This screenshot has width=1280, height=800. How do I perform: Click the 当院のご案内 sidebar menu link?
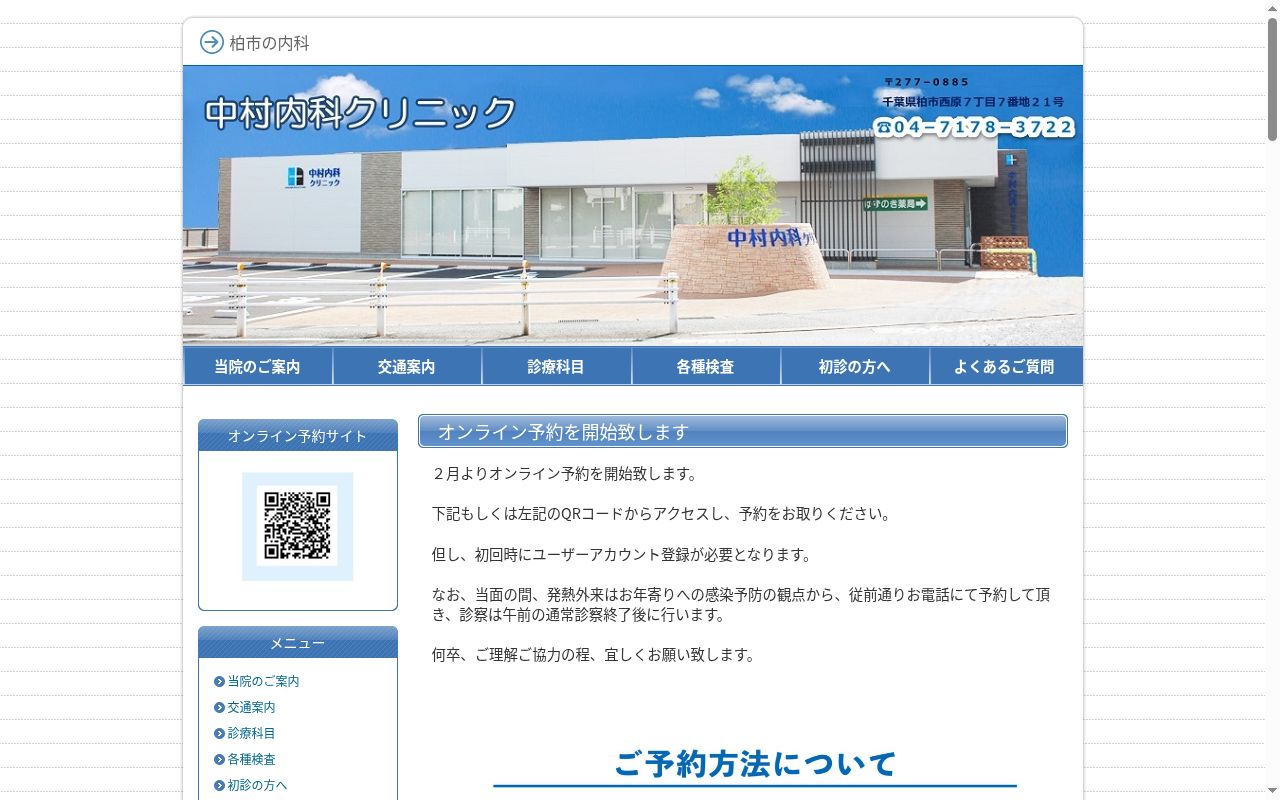(x=264, y=681)
